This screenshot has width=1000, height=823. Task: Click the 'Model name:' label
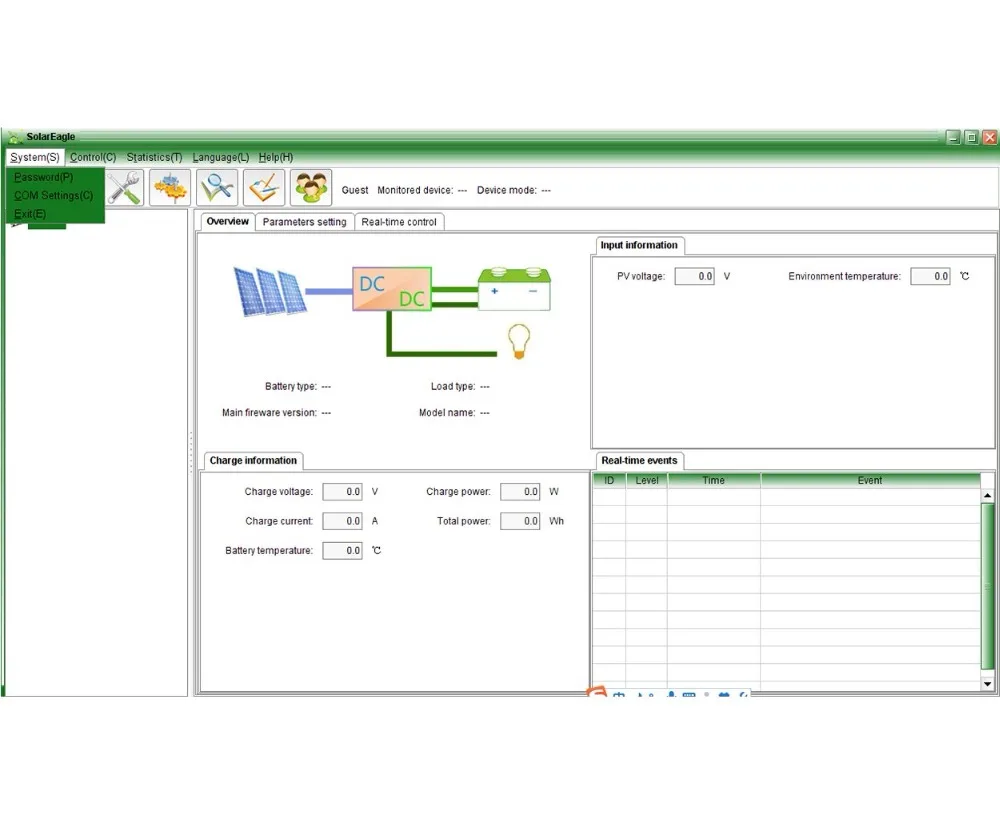(x=447, y=413)
